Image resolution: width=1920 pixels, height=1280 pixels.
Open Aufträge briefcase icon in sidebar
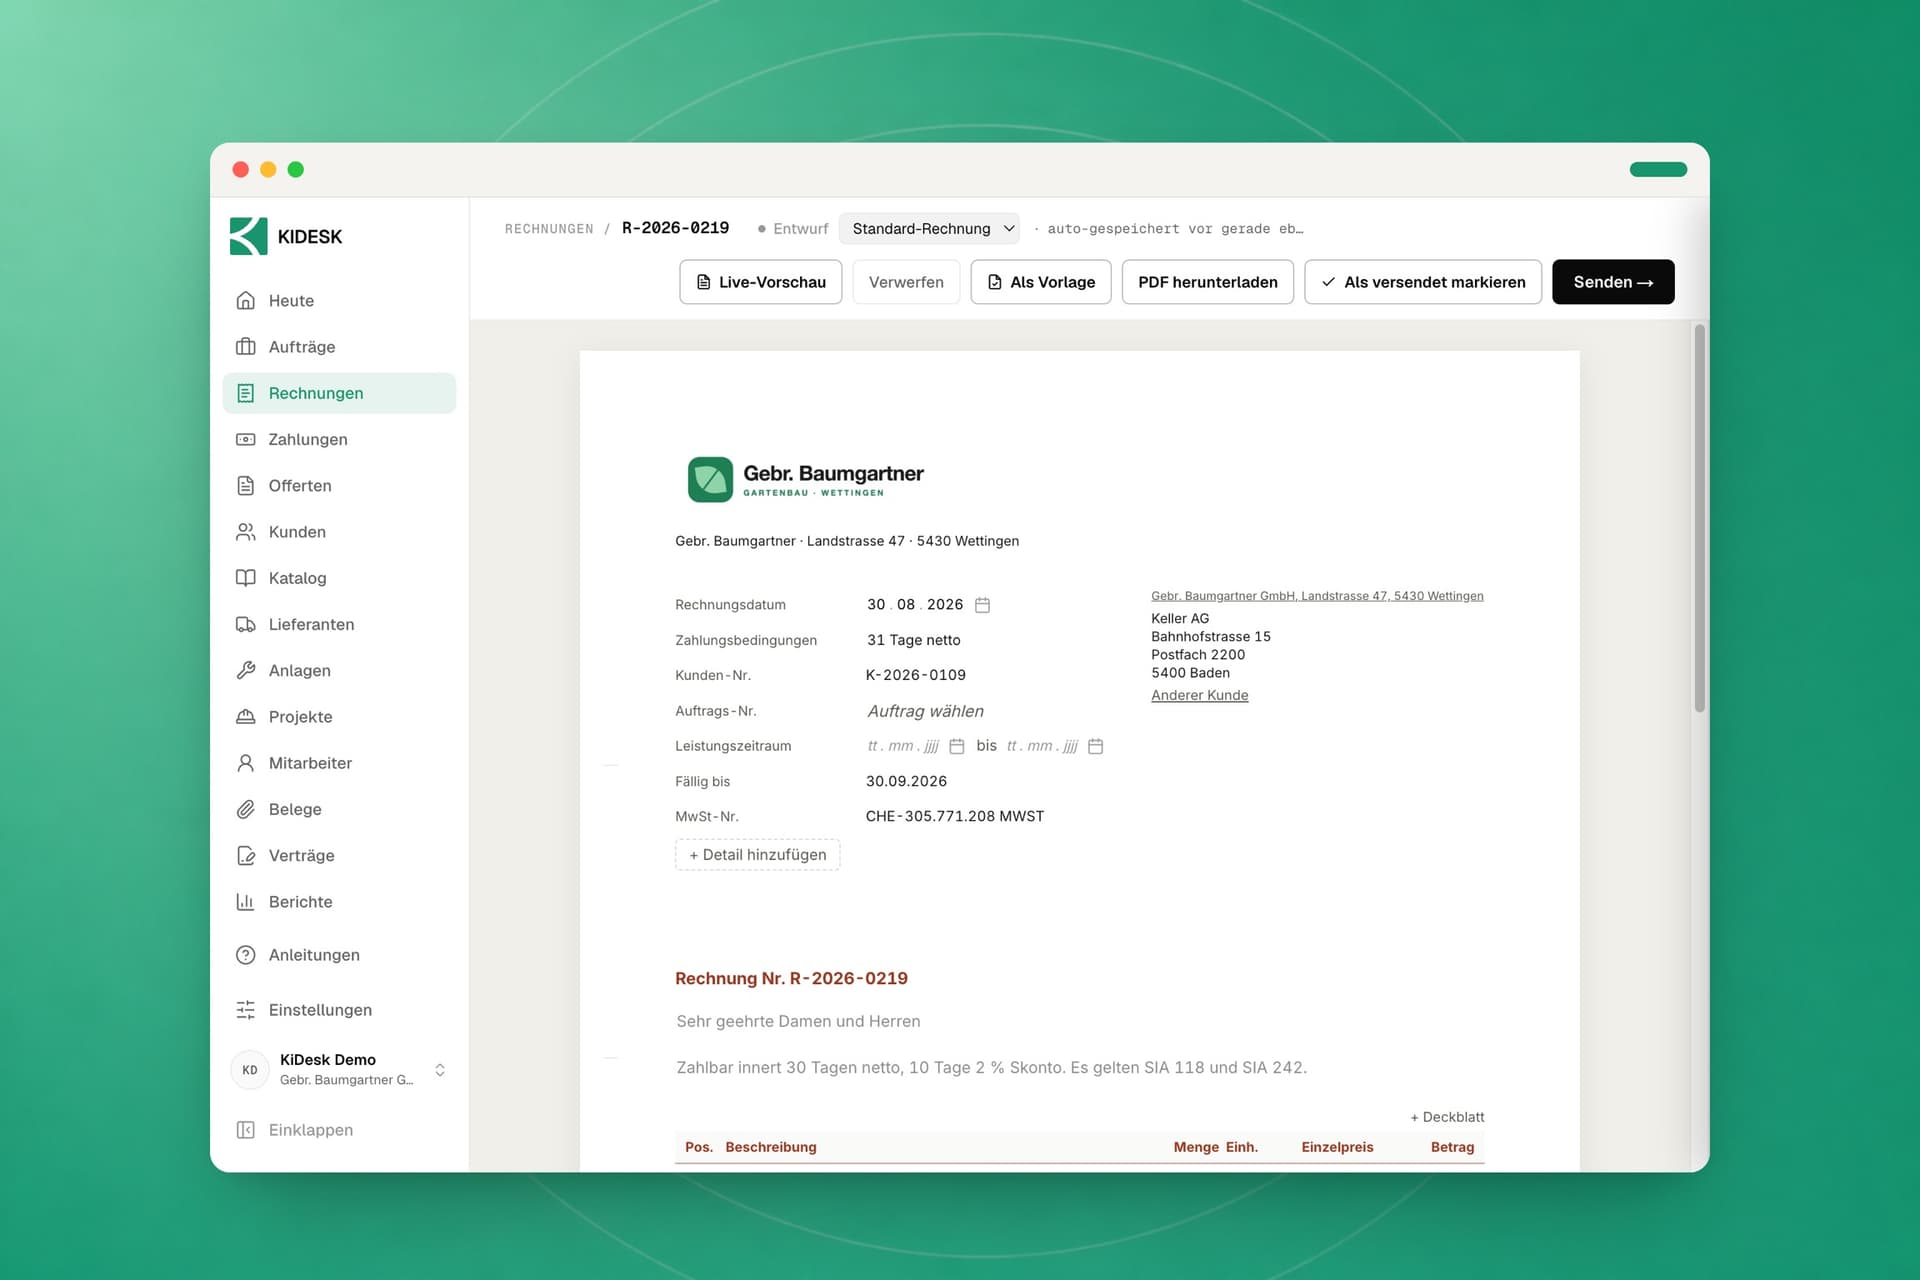[x=245, y=347]
